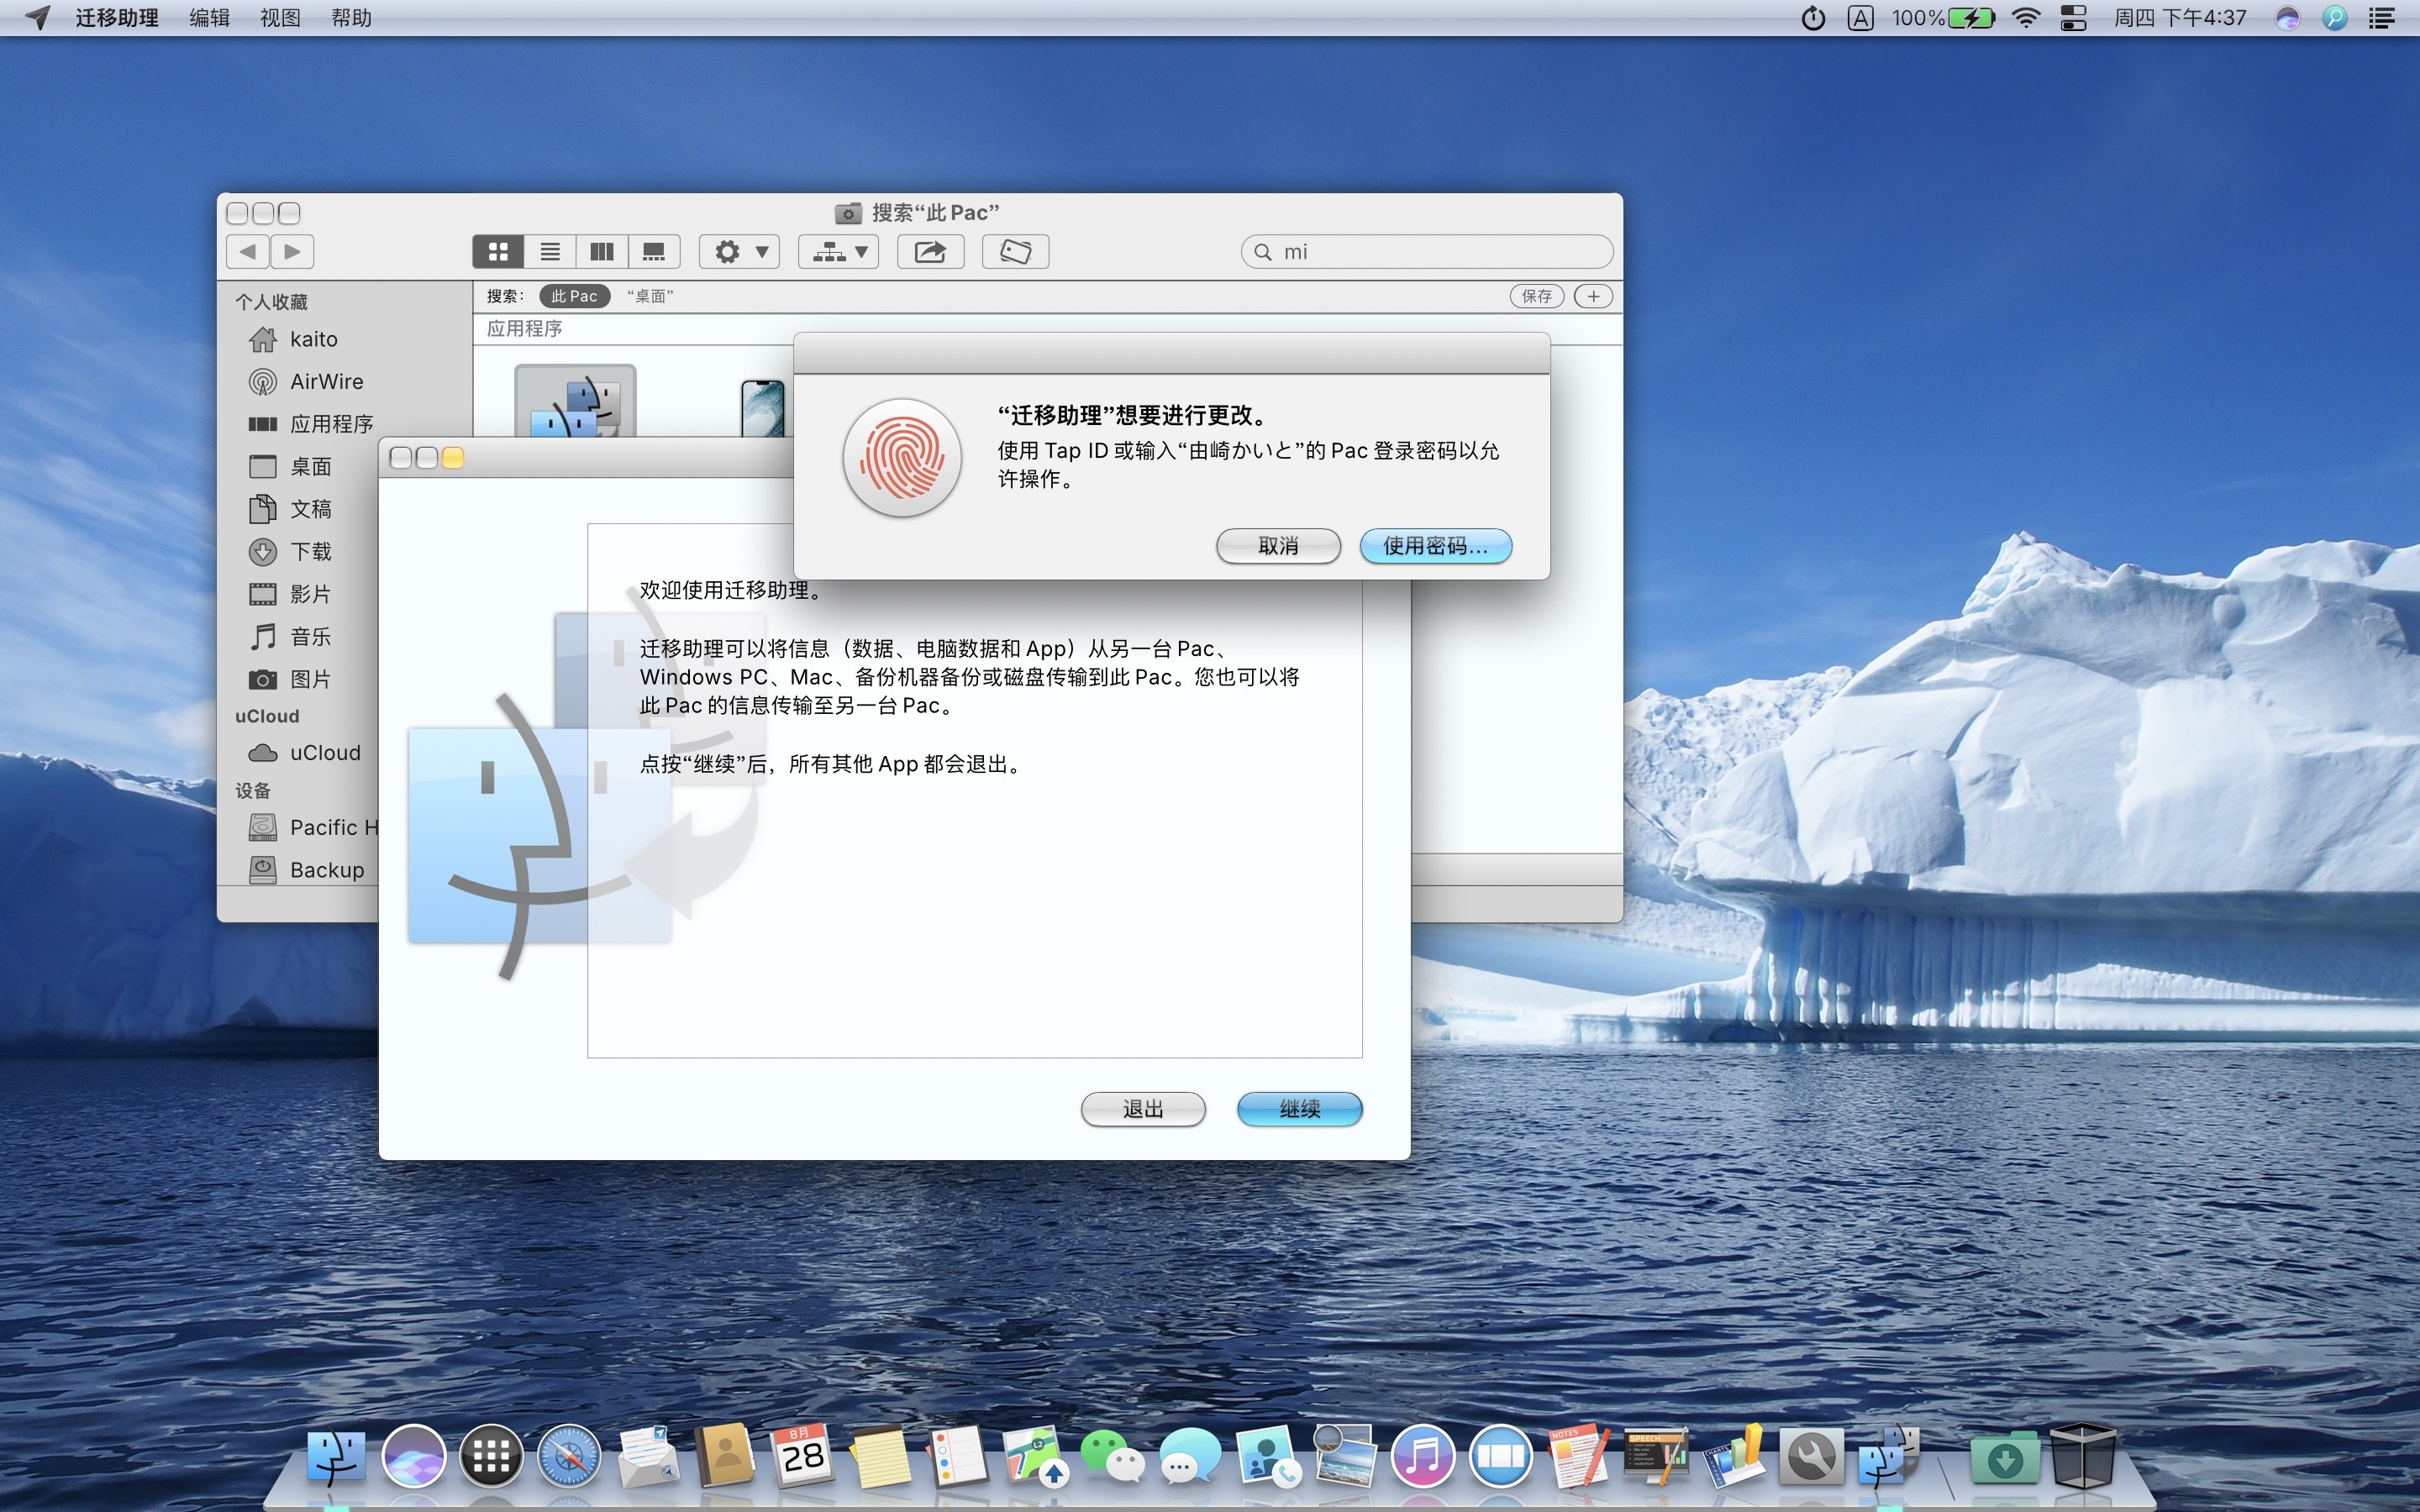Open the 帮助 menu
Screen dimensions: 2420x1512
pos(351,18)
